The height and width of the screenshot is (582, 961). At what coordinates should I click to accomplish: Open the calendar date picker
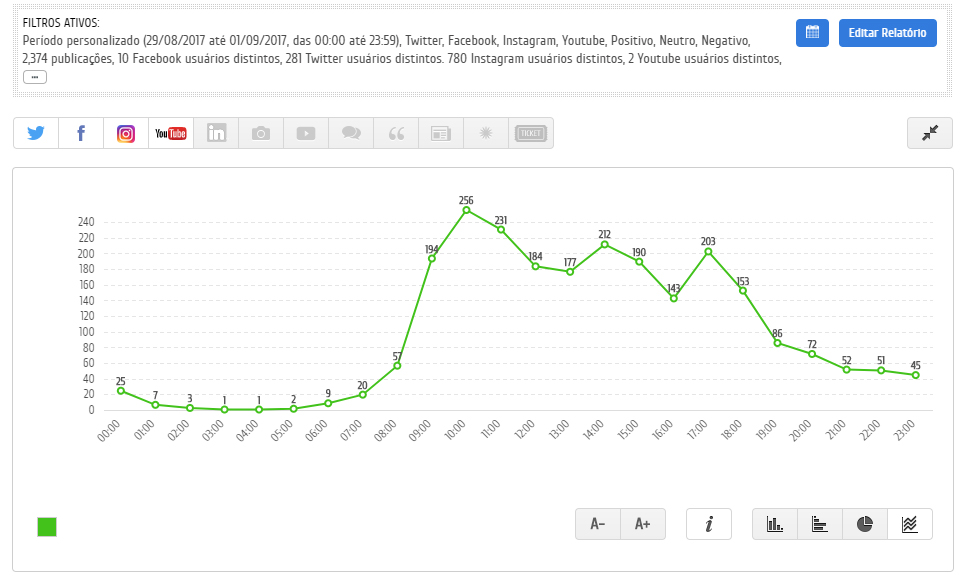click(x=812, y=33)
